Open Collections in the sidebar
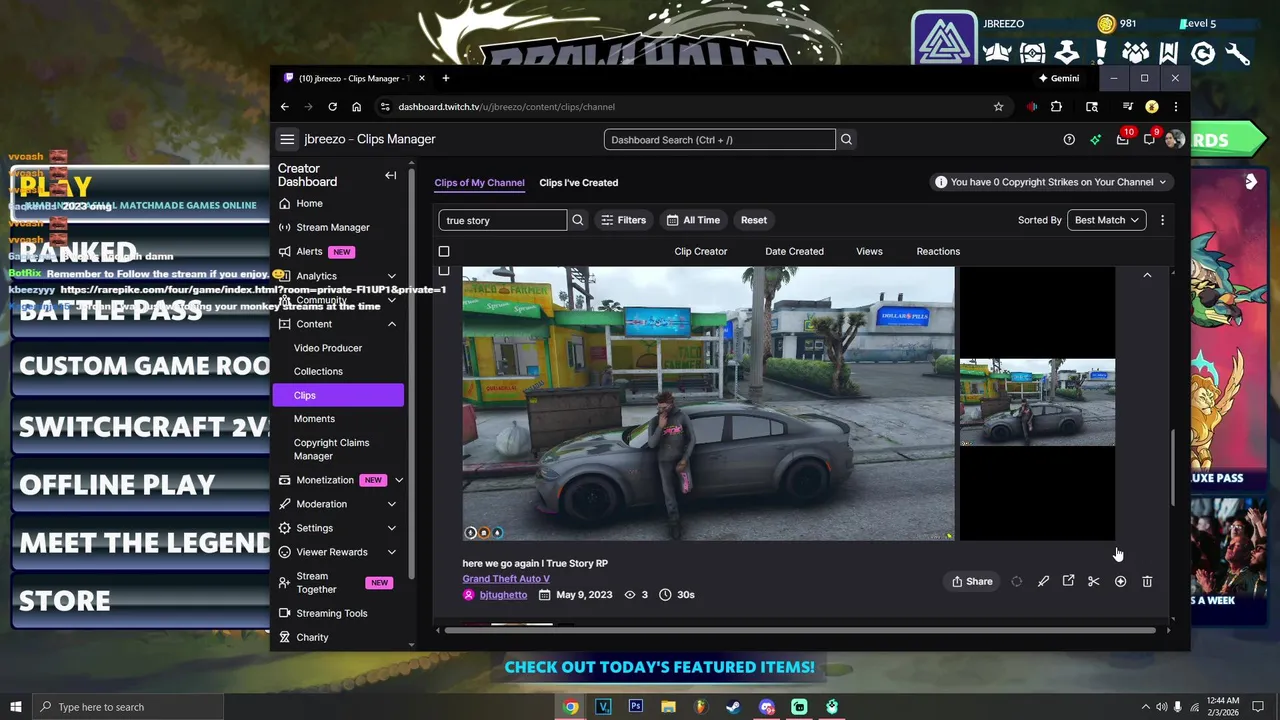This screenshot has height=720, width=1280. [318, 371]
